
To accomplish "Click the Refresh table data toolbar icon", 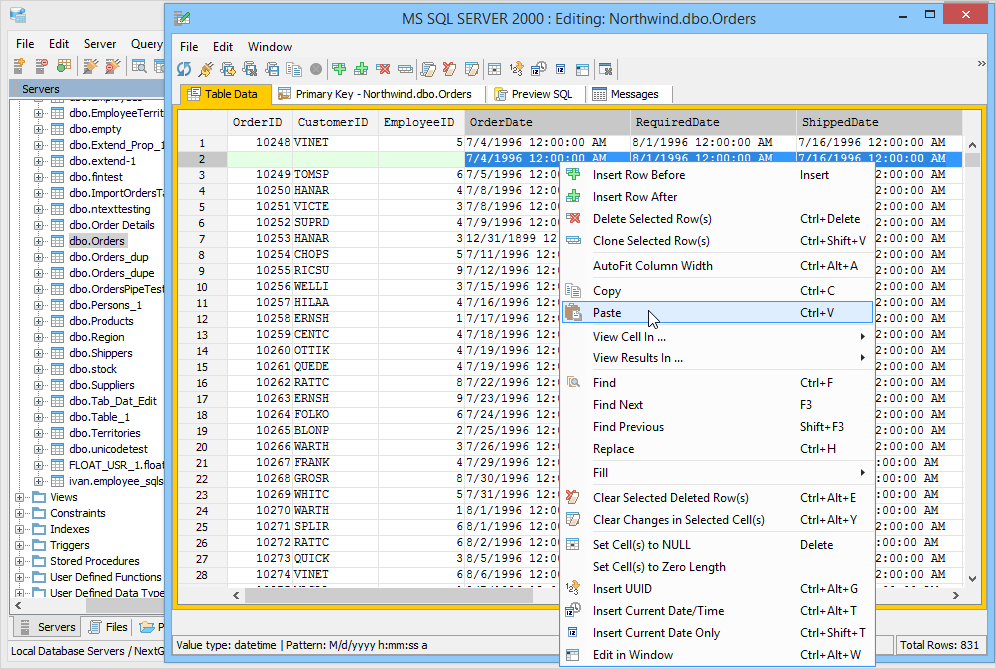I will pos(184,69).
